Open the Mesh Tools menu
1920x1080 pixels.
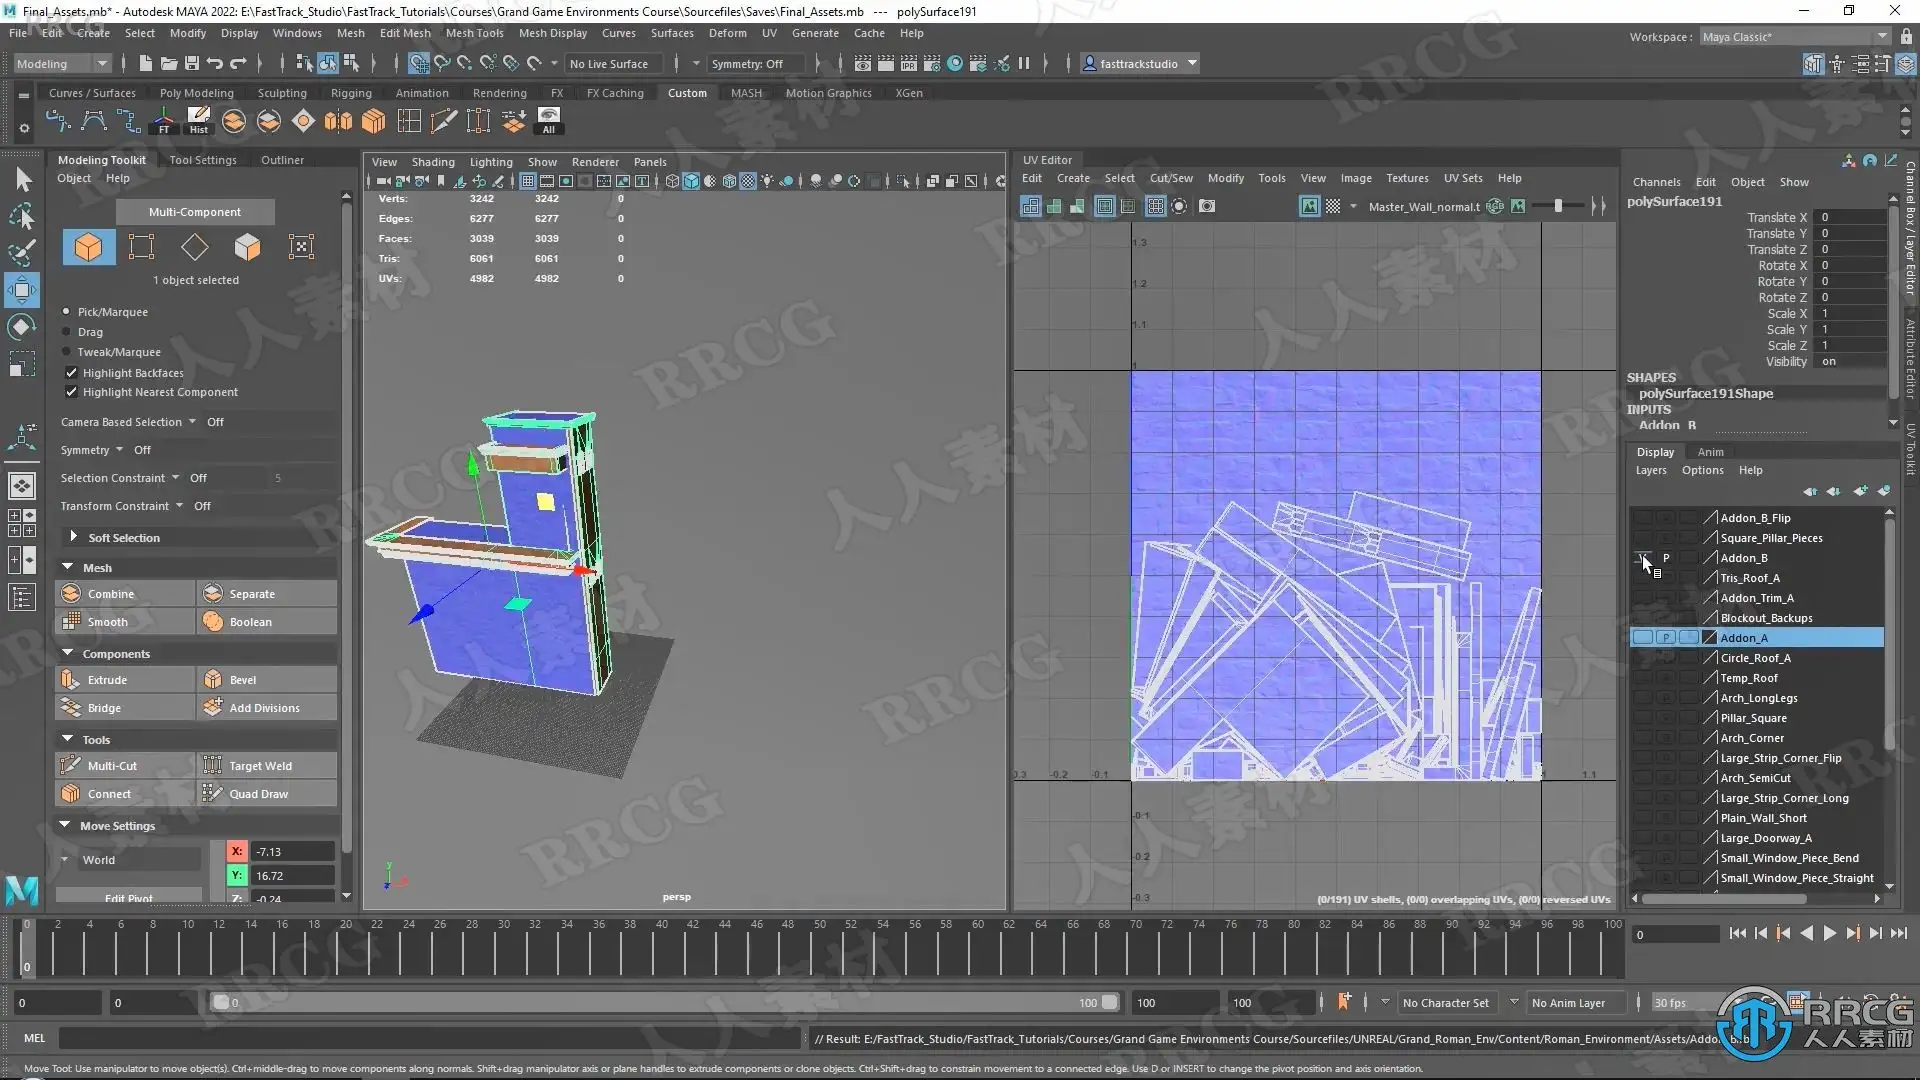click(474, 33)
